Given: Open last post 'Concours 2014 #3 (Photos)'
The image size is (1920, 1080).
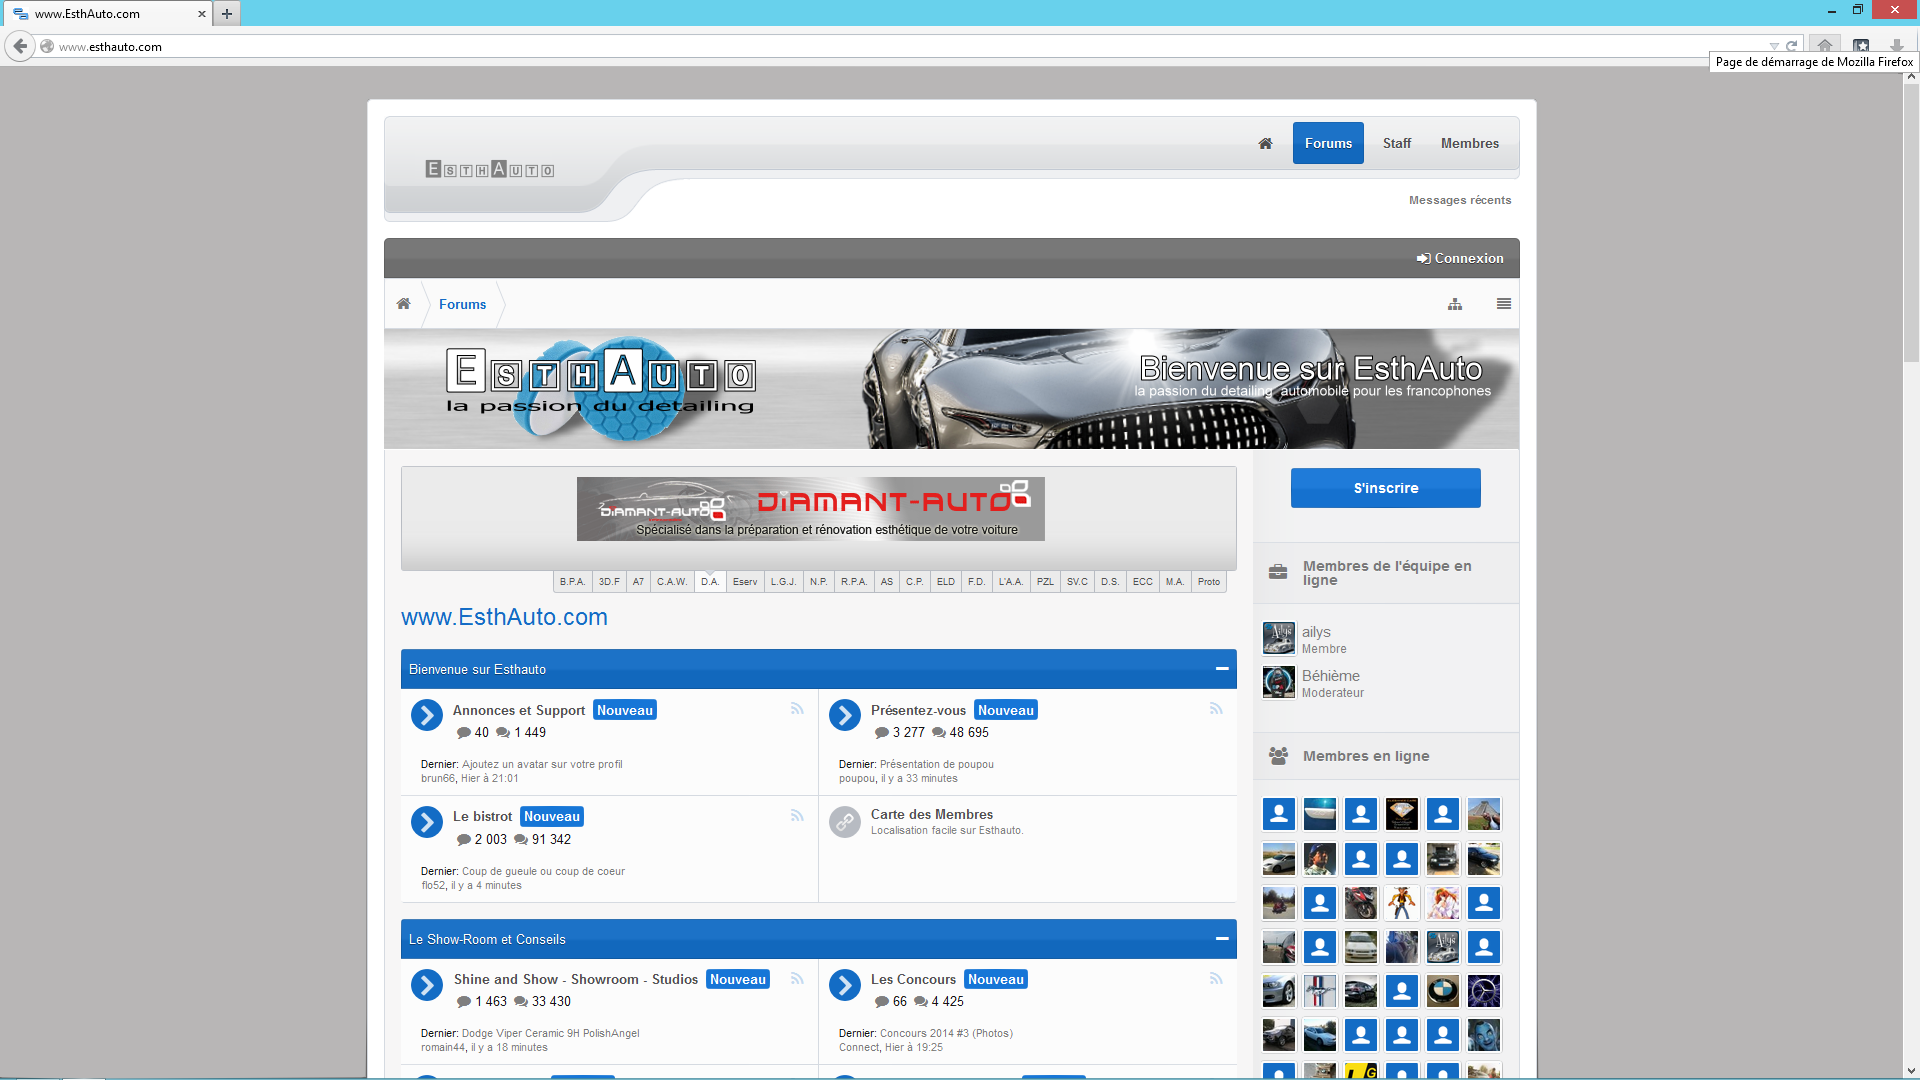Looking at the screenshot, I should [x=946, y=1034].
